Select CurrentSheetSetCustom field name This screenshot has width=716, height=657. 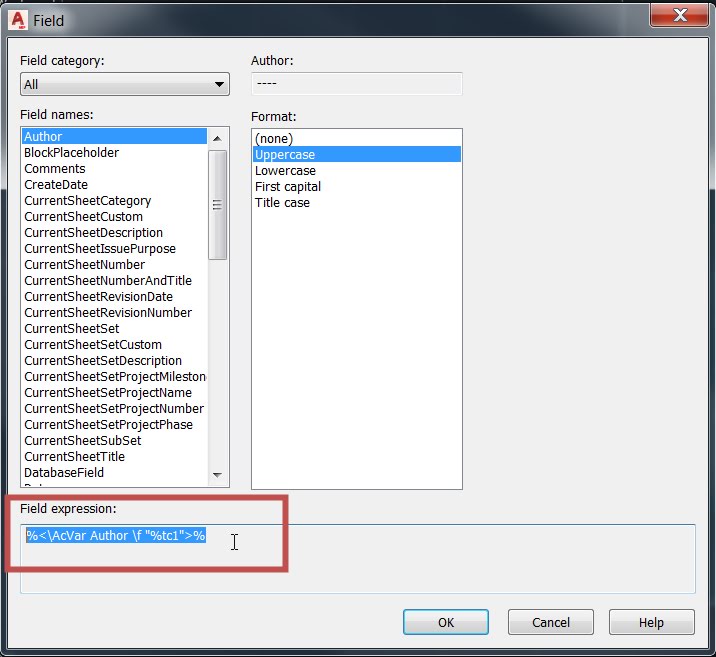[x=114, y=344]
